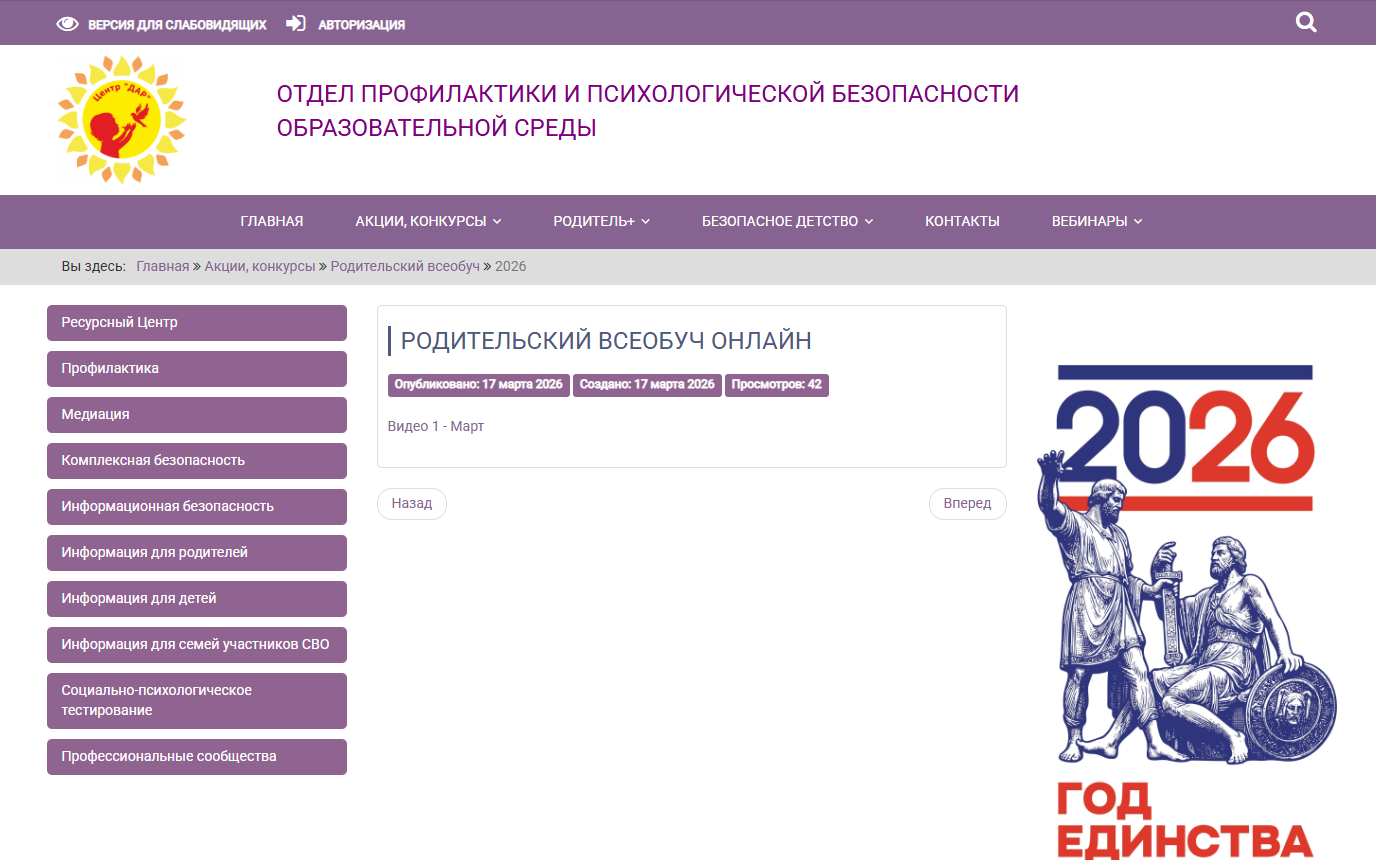Click Родительский всеобуч breadcrumb link
Screen dimensions: 1376x860
(x=405, y=266)
